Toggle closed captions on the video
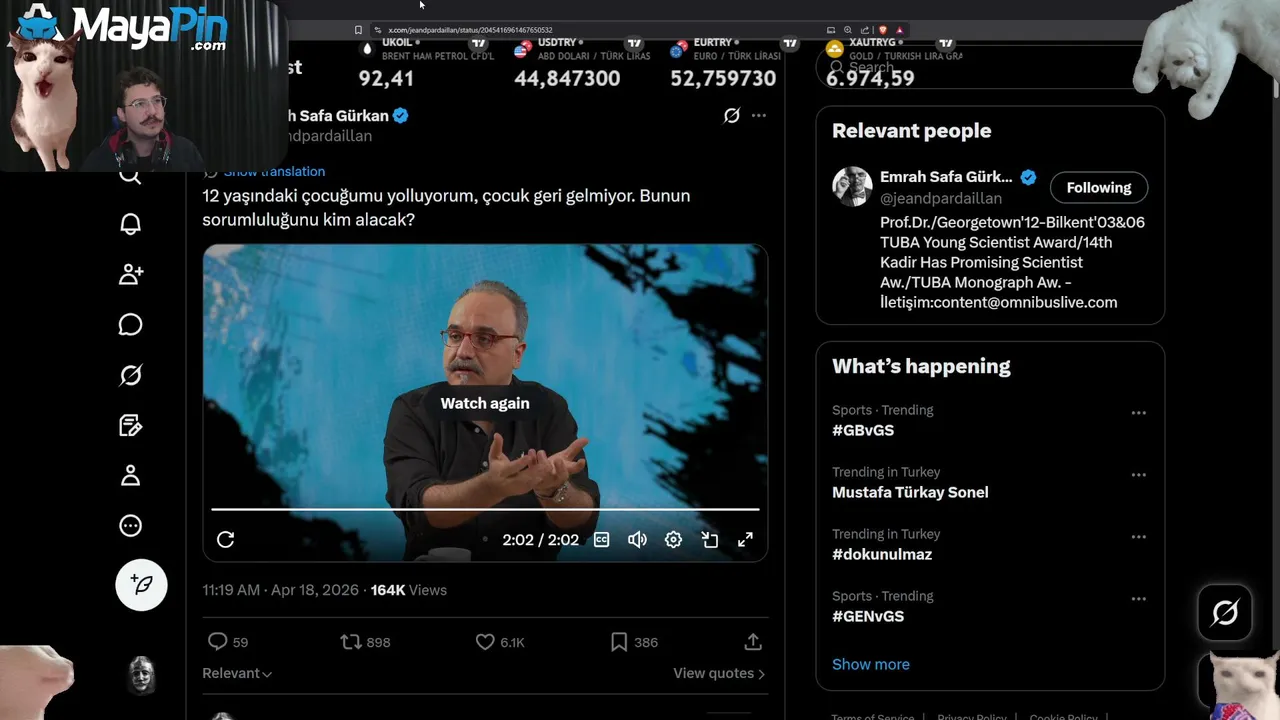The image size is (1280, 720). pyautogui.click(x=602, y=540)
